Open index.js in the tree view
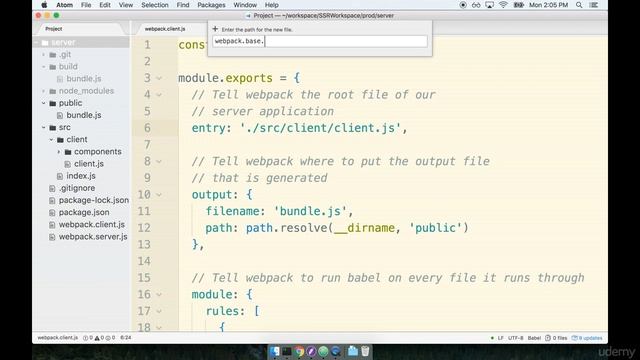Viewport: 640px width, 360px height. point(81,176)
